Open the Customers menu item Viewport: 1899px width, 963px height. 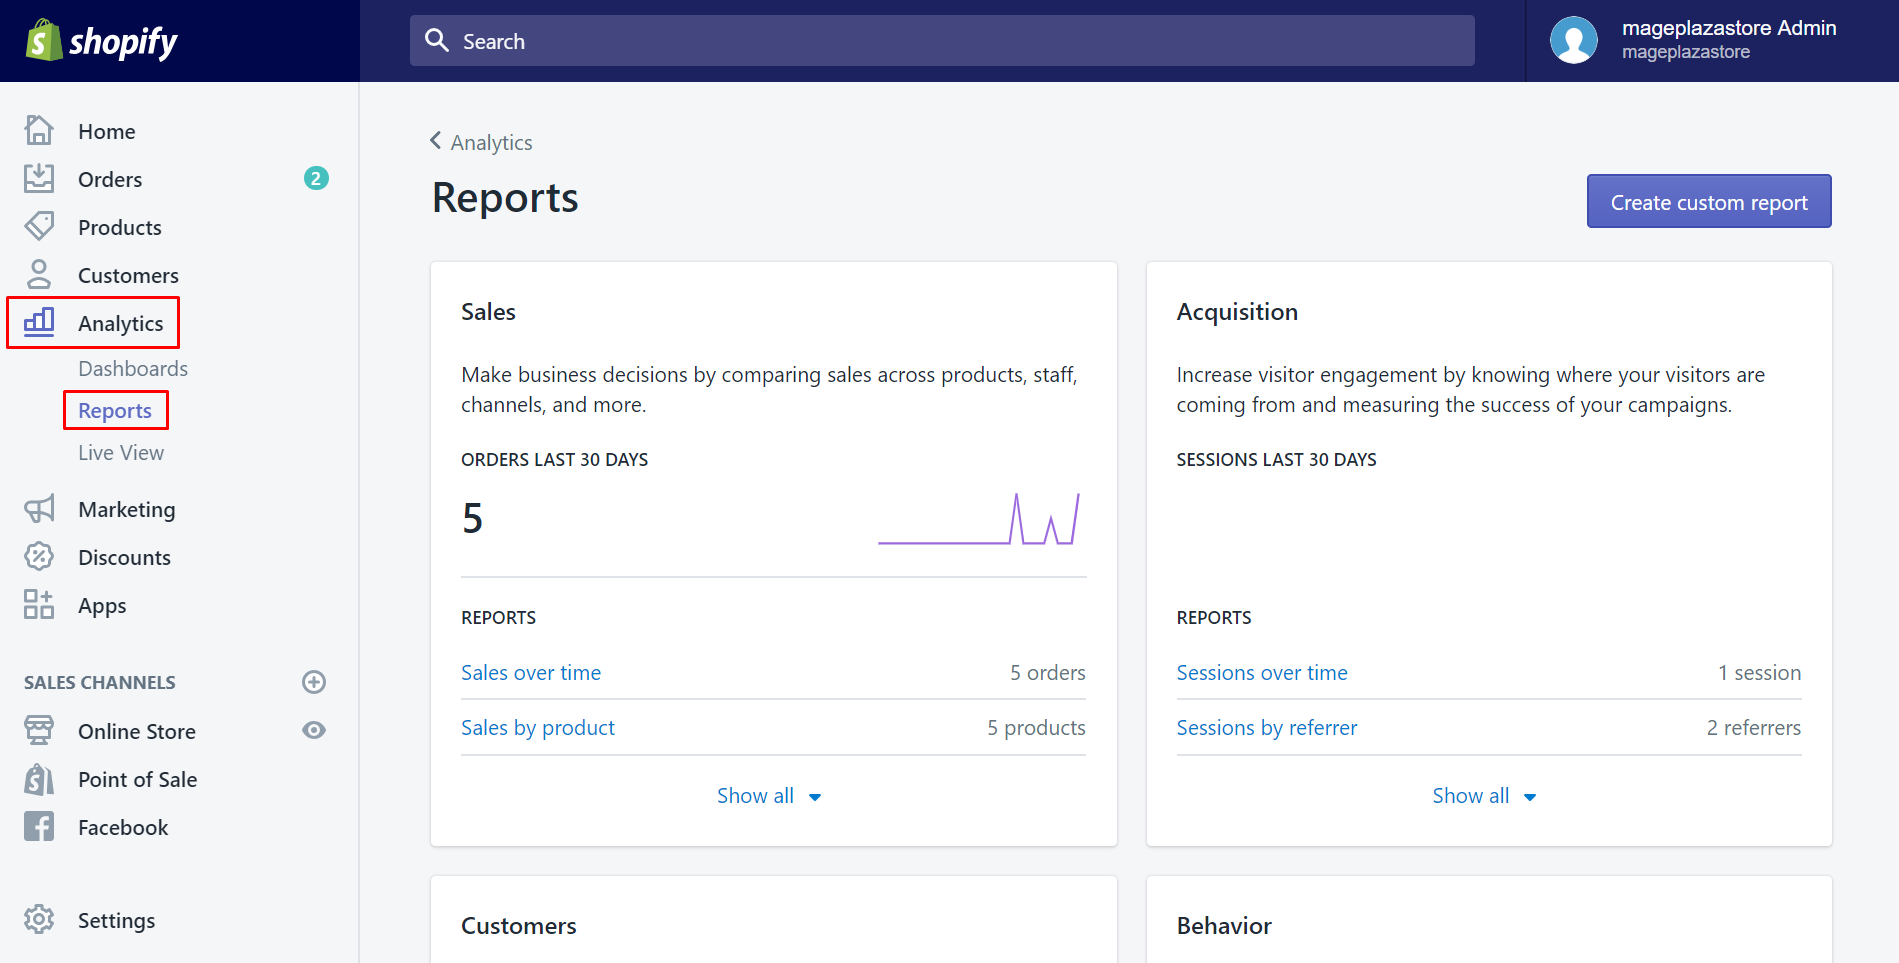(x=129, y=275)
